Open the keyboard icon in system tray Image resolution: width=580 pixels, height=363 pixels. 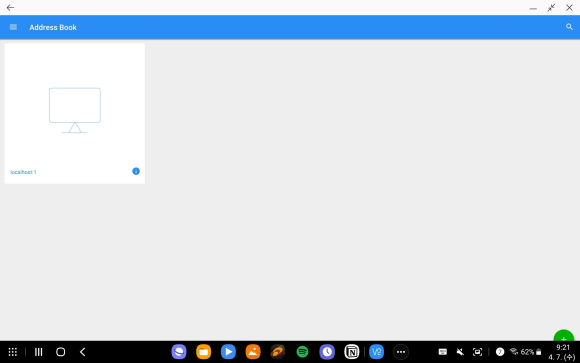coord(443,352)
